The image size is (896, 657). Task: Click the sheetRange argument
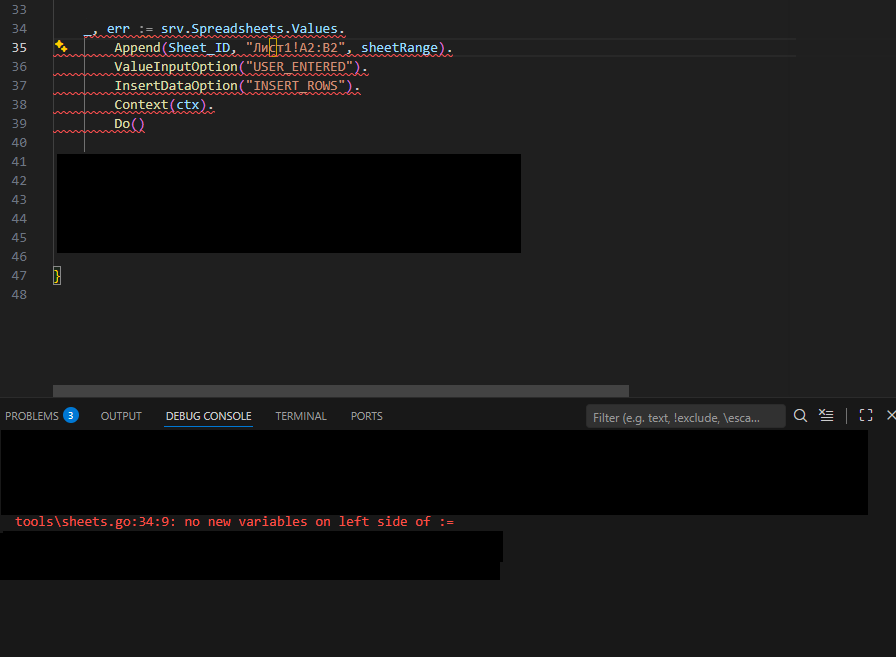click(399, 48)
